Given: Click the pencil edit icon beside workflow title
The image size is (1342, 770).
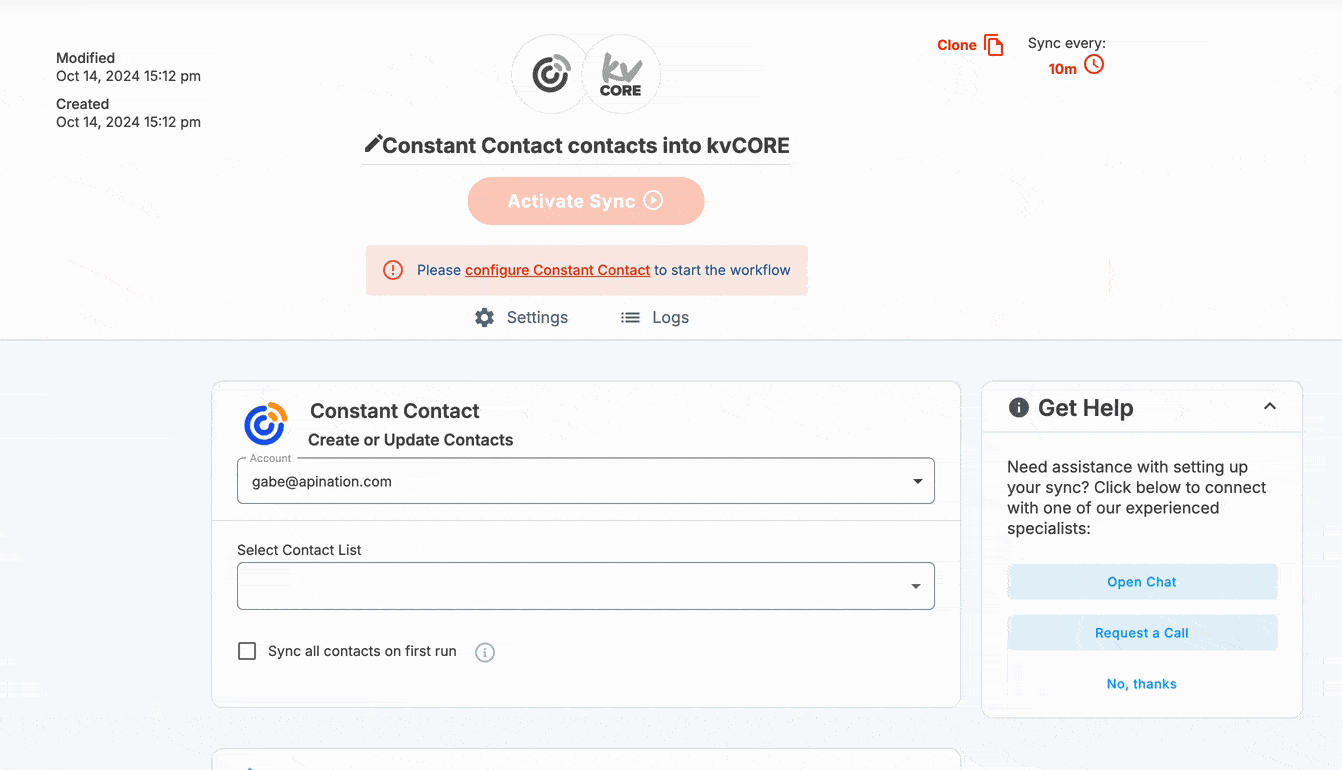Looking at the screenshot, I should tap(373, 144).
